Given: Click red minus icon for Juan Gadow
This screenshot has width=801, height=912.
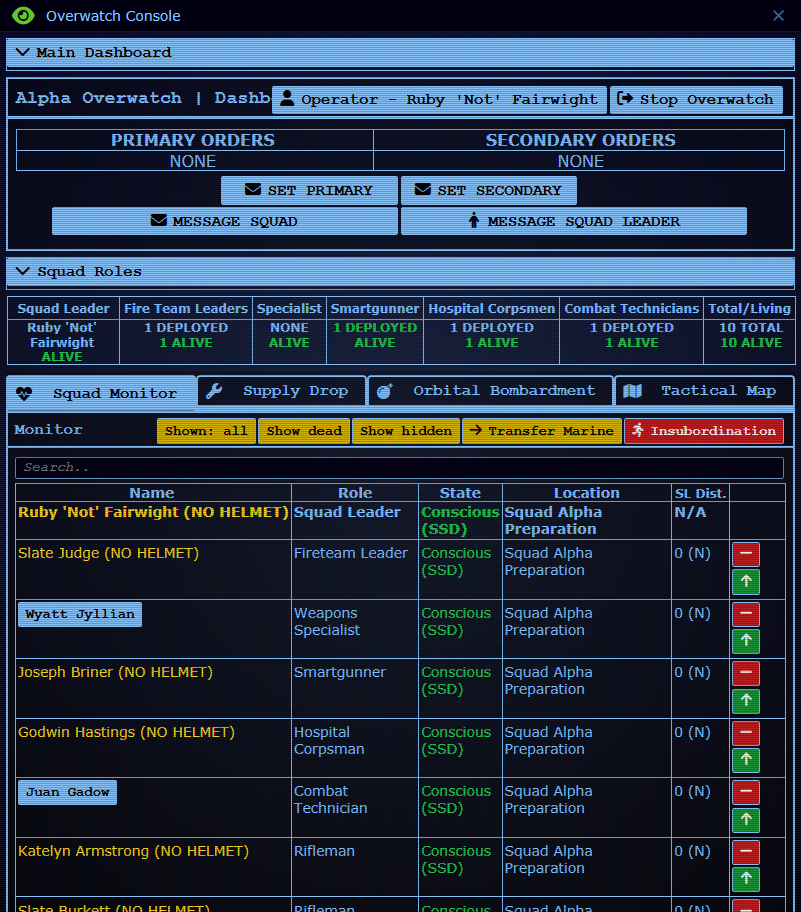Looking at the screenshot, I should click(x=746, y=793).
